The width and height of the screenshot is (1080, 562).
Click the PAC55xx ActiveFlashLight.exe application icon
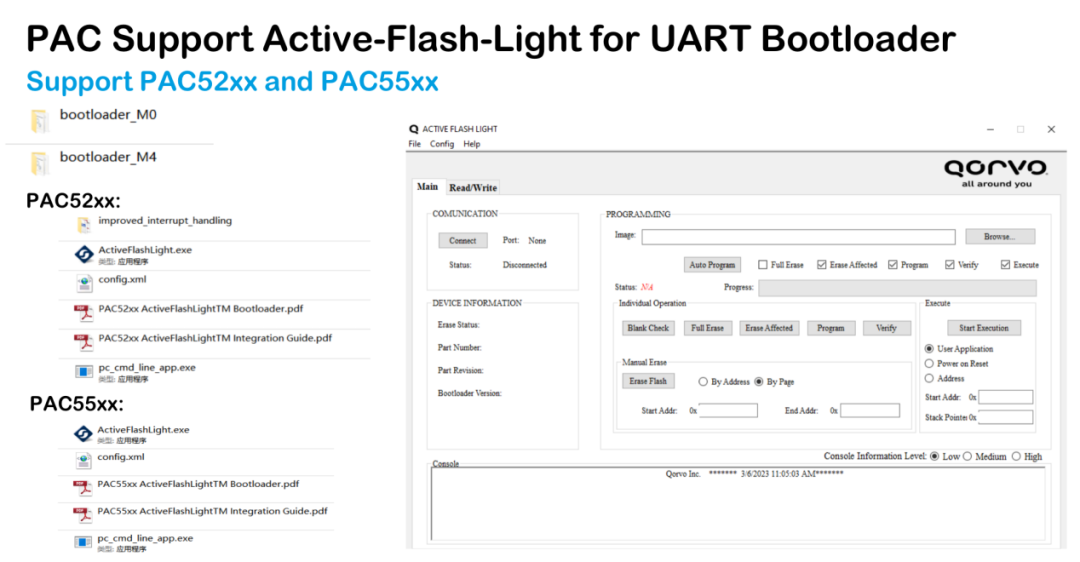83,433
